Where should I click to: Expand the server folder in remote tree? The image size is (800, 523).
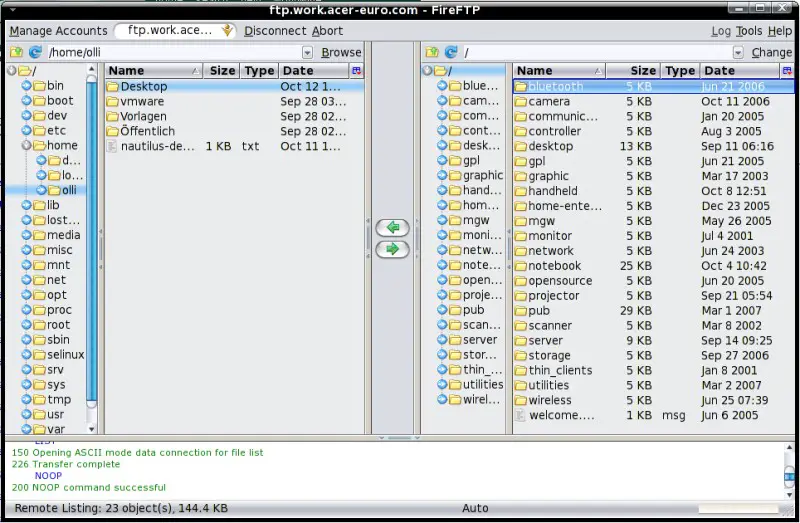click(442, 340)
